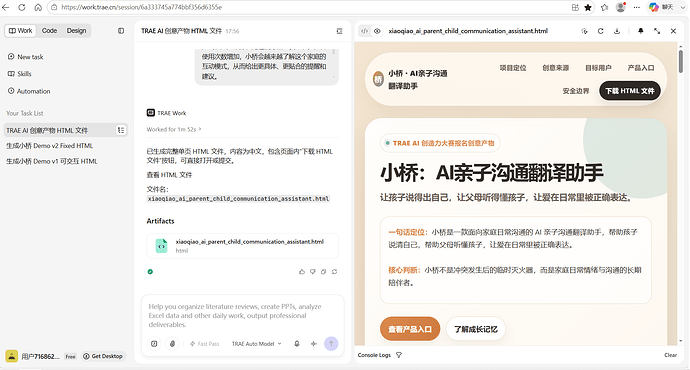Clear the console logs
Screen dimensions: 690x370
[x=671, y=355]
